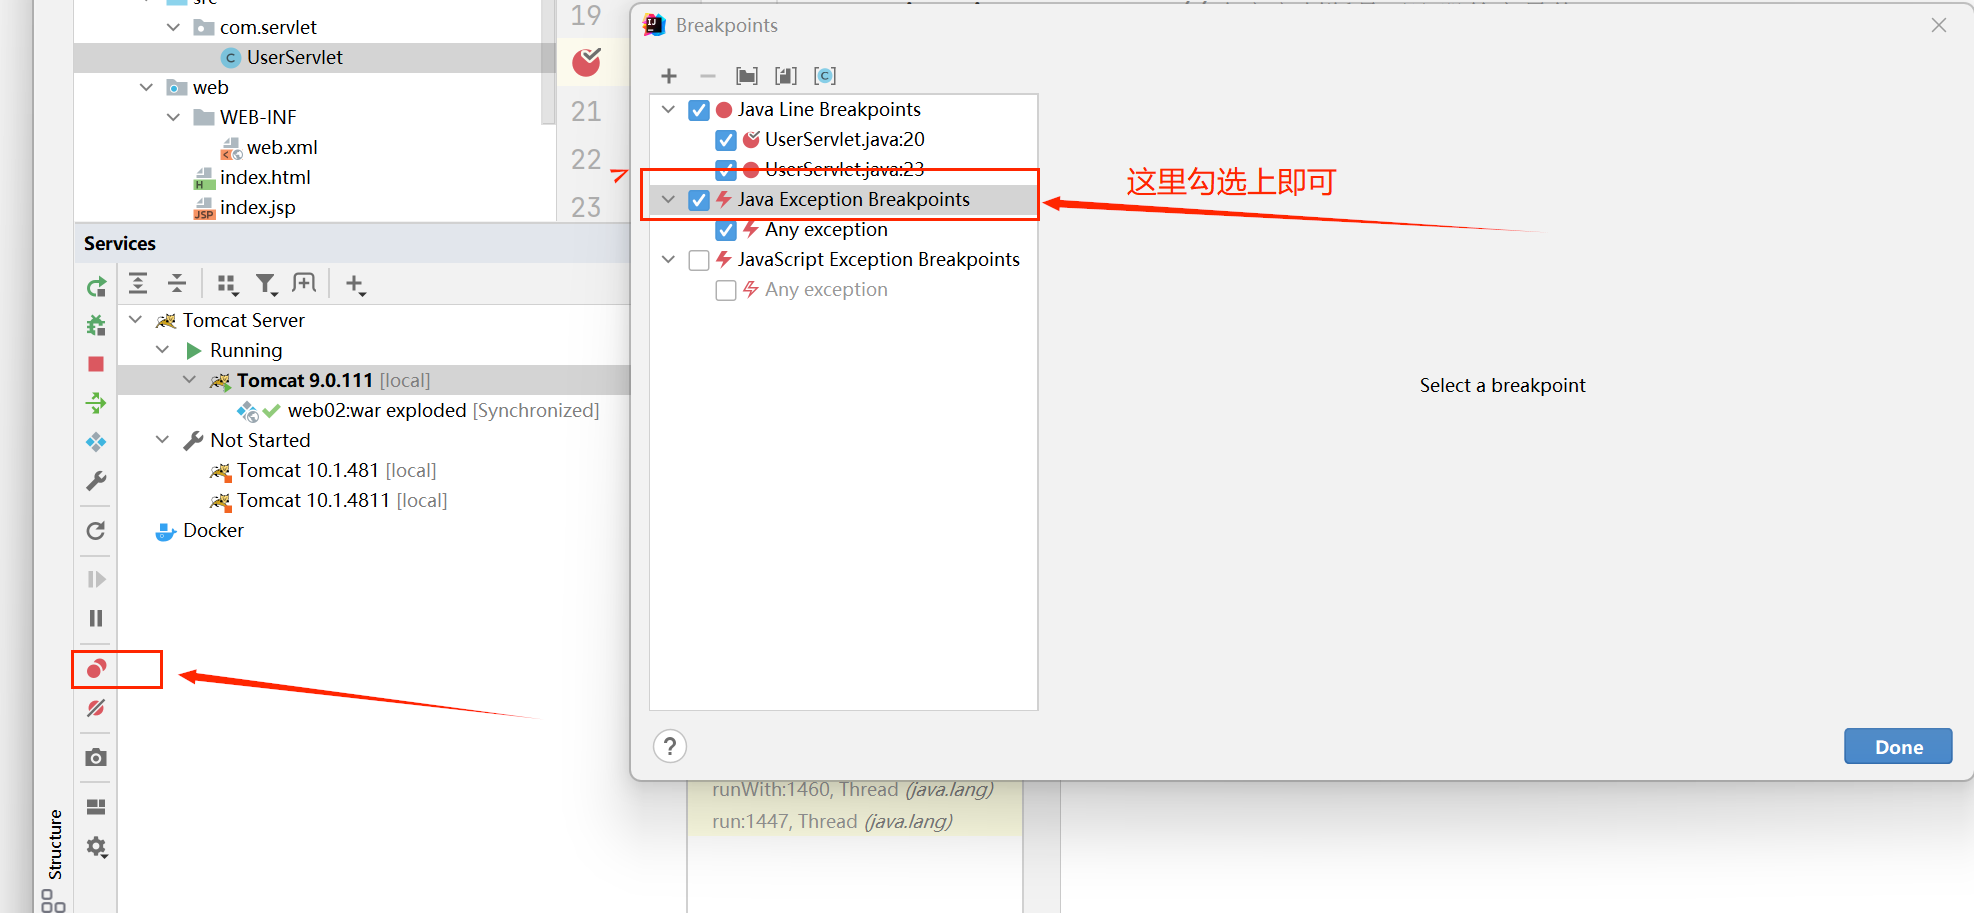Image resolution: width=1974 pixels, height=913 pixels.
Task: Collapse JavaScript Exception Breakpoints group
Action: coord(669,259)
